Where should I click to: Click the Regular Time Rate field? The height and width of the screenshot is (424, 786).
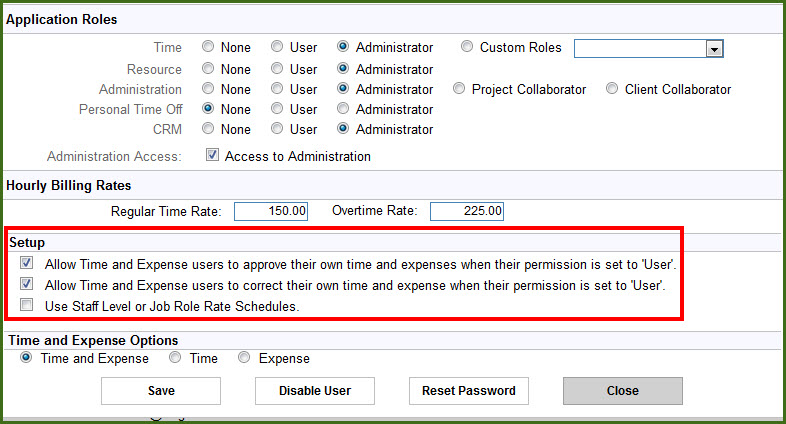tap(271, 211)
